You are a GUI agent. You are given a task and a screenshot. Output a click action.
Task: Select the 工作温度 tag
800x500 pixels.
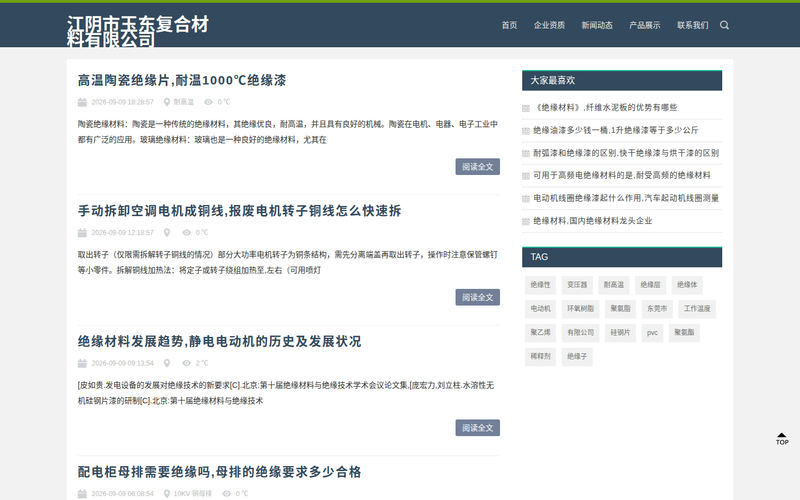(x=697, y=309)
